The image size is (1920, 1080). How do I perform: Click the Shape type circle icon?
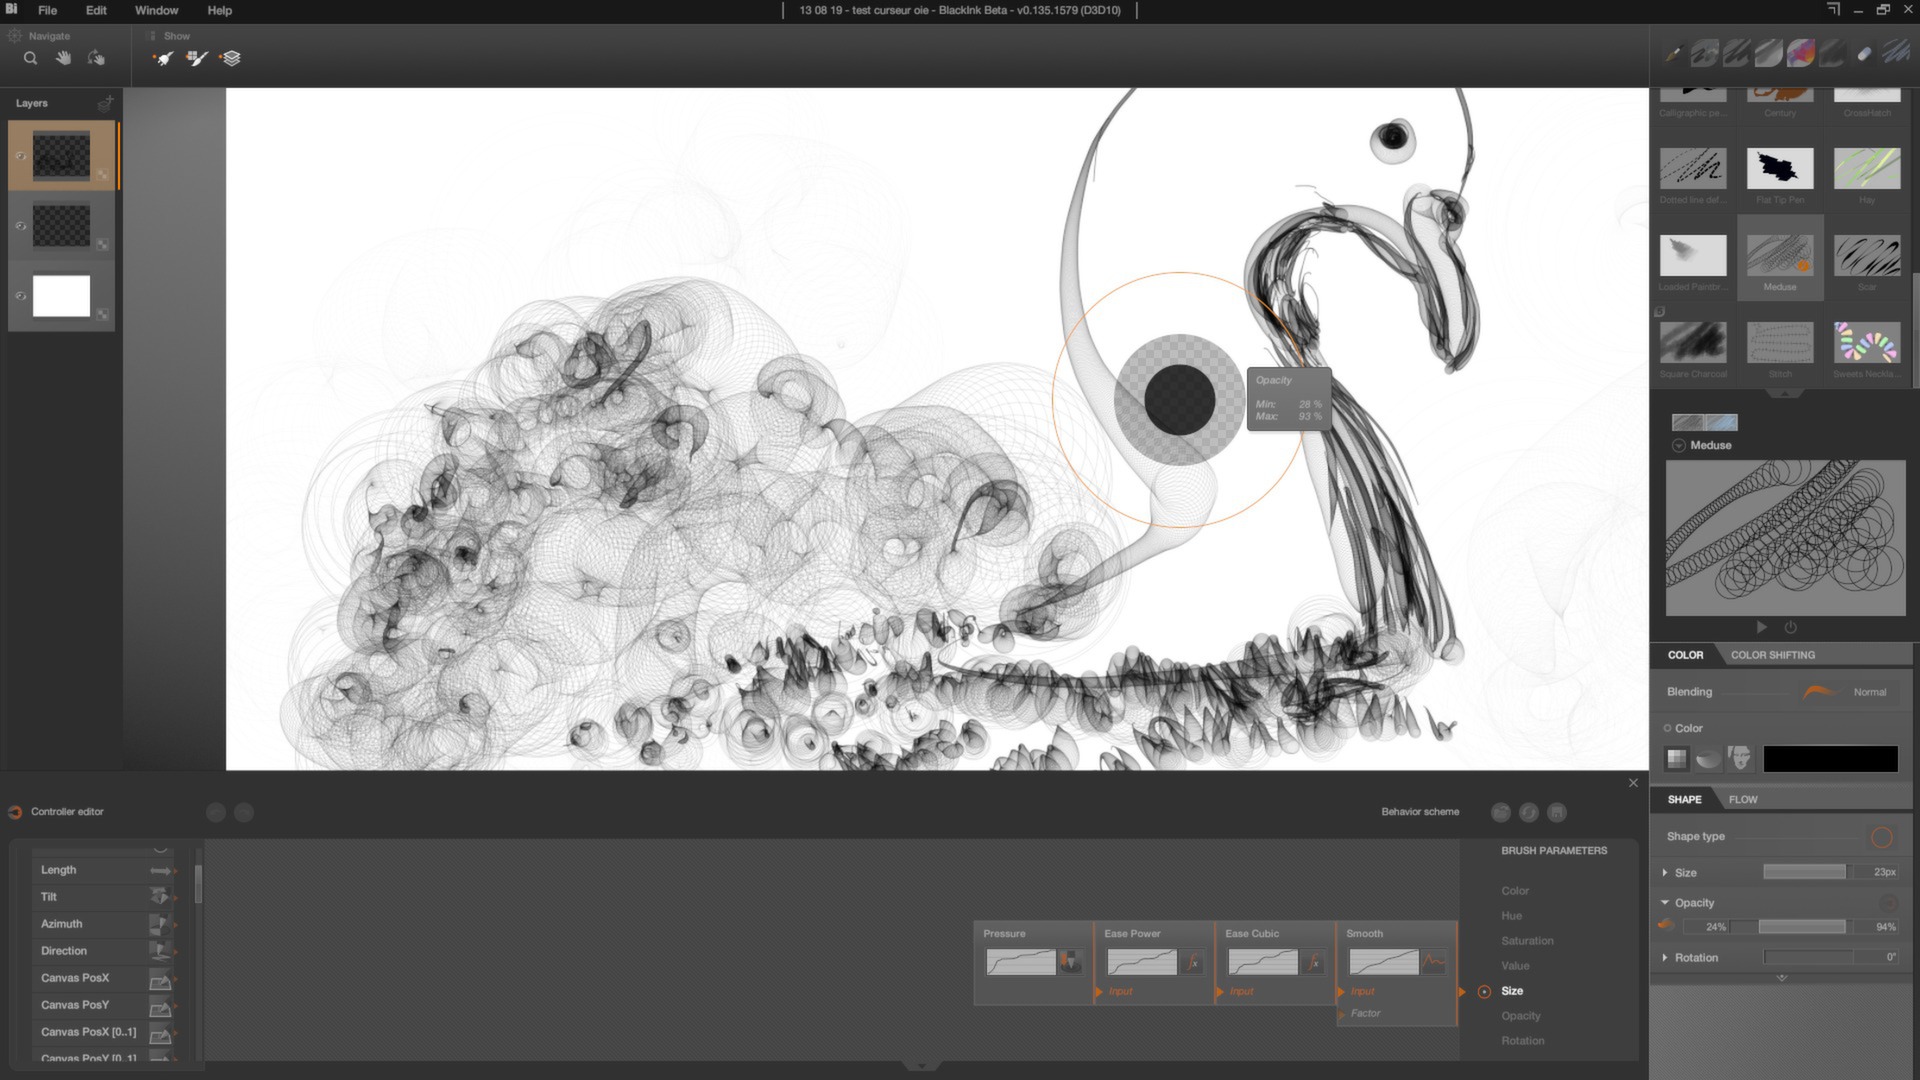1881,837
